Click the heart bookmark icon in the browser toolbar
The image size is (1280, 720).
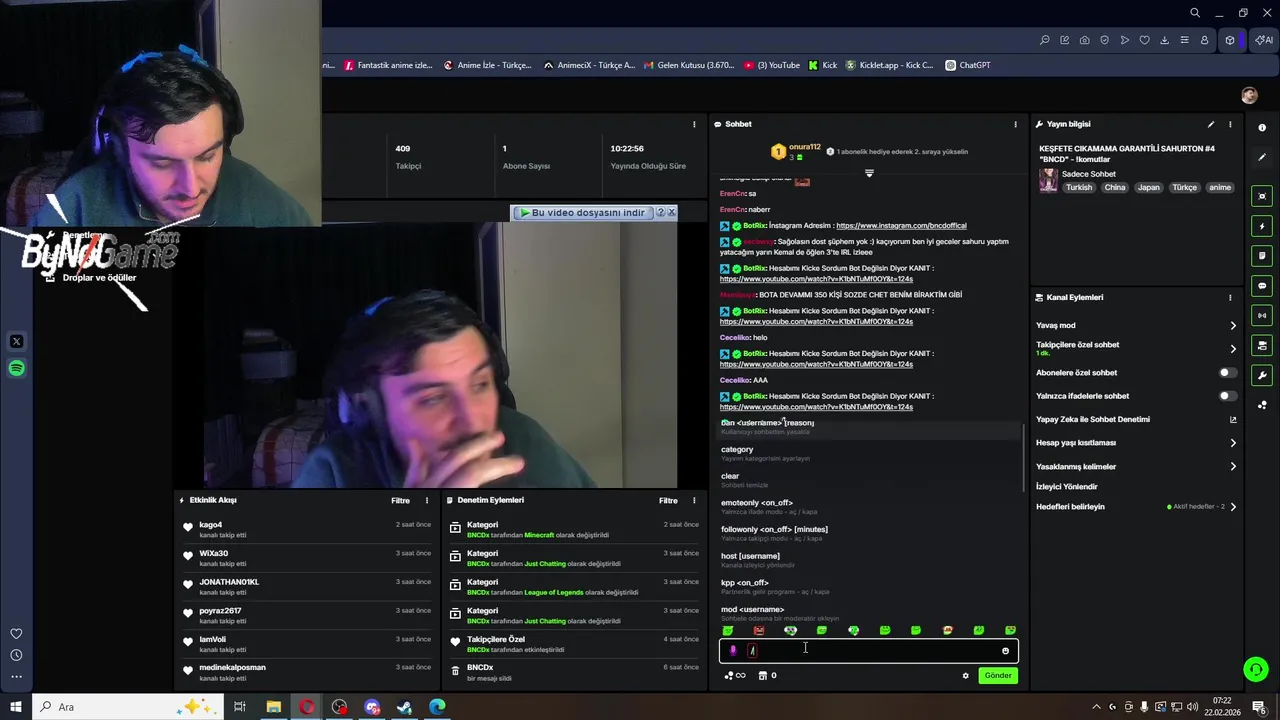(1145, 40)
